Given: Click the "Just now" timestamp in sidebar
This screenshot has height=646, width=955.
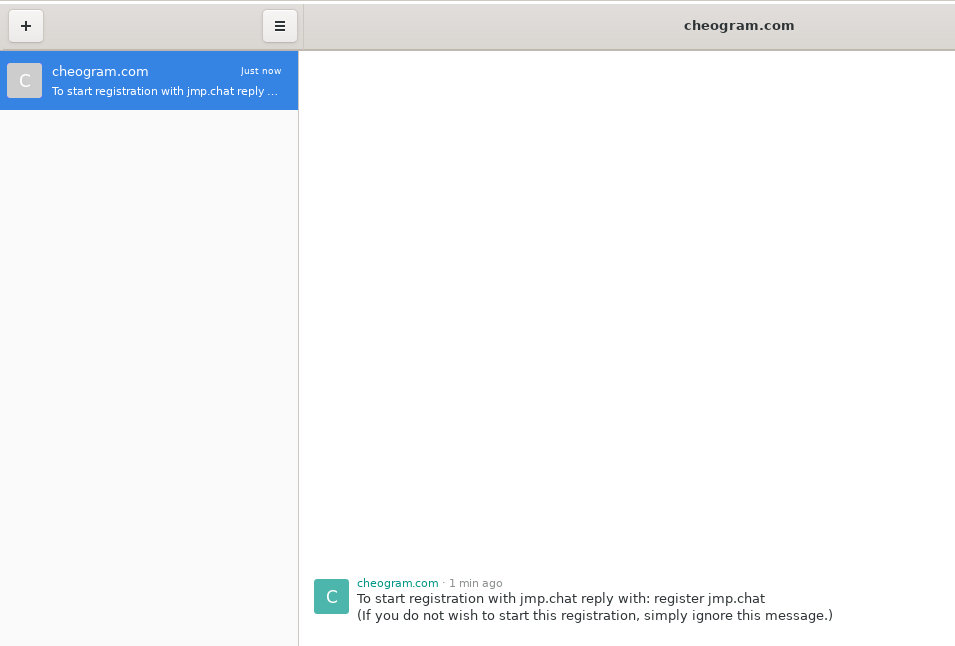Looking at the screenshot, I should click(x=261, y=71).
